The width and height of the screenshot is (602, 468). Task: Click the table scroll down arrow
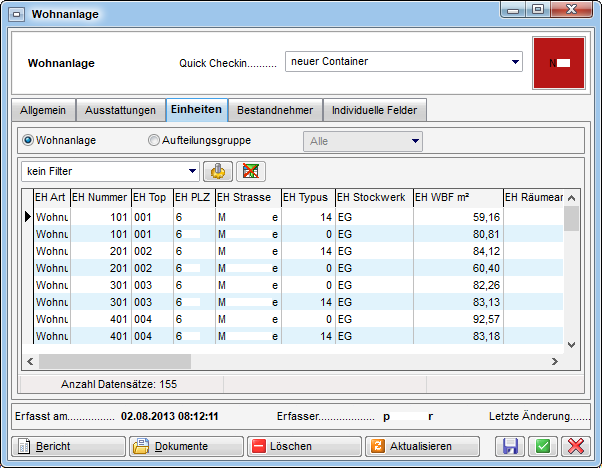pyautogui.click(x=571, y=345)
